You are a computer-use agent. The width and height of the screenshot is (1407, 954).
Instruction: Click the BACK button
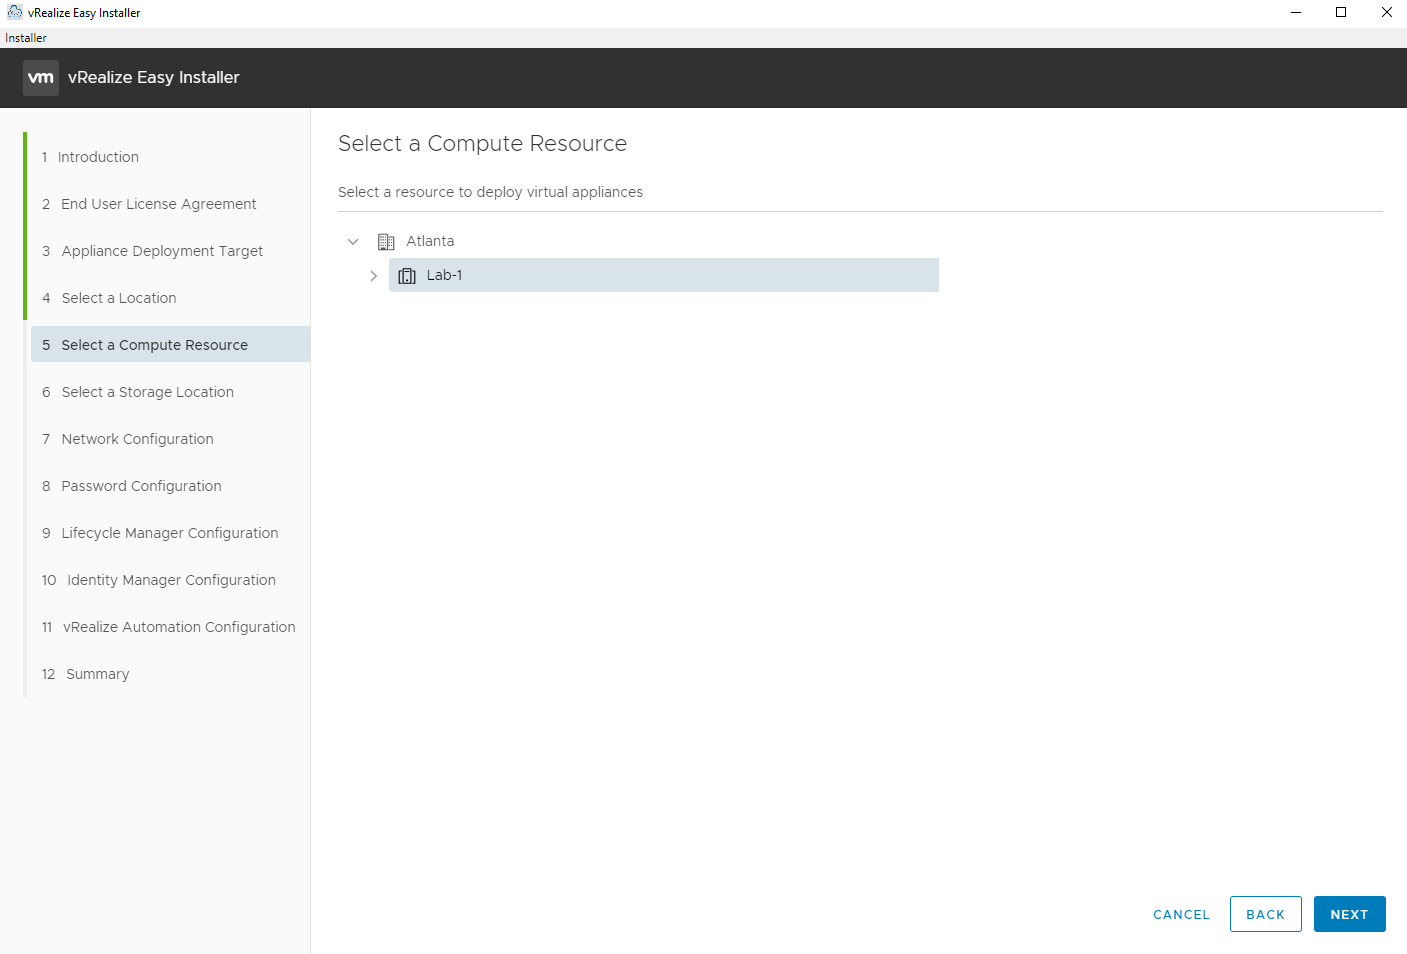point(1265,914)
